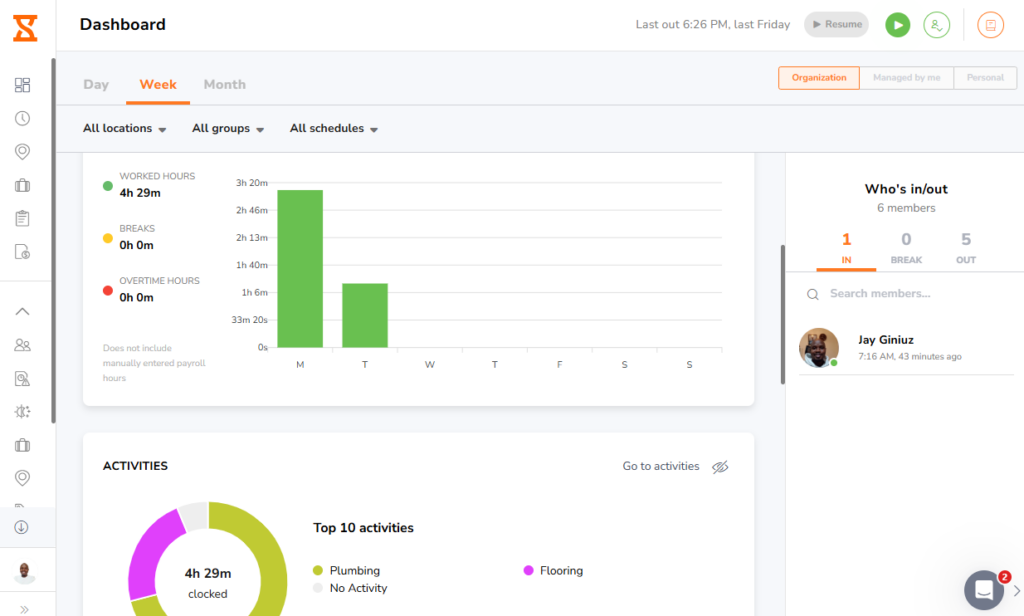Click the Flooring legend swatch
Screen dimensions: 1024x616
tap(528, 570)
